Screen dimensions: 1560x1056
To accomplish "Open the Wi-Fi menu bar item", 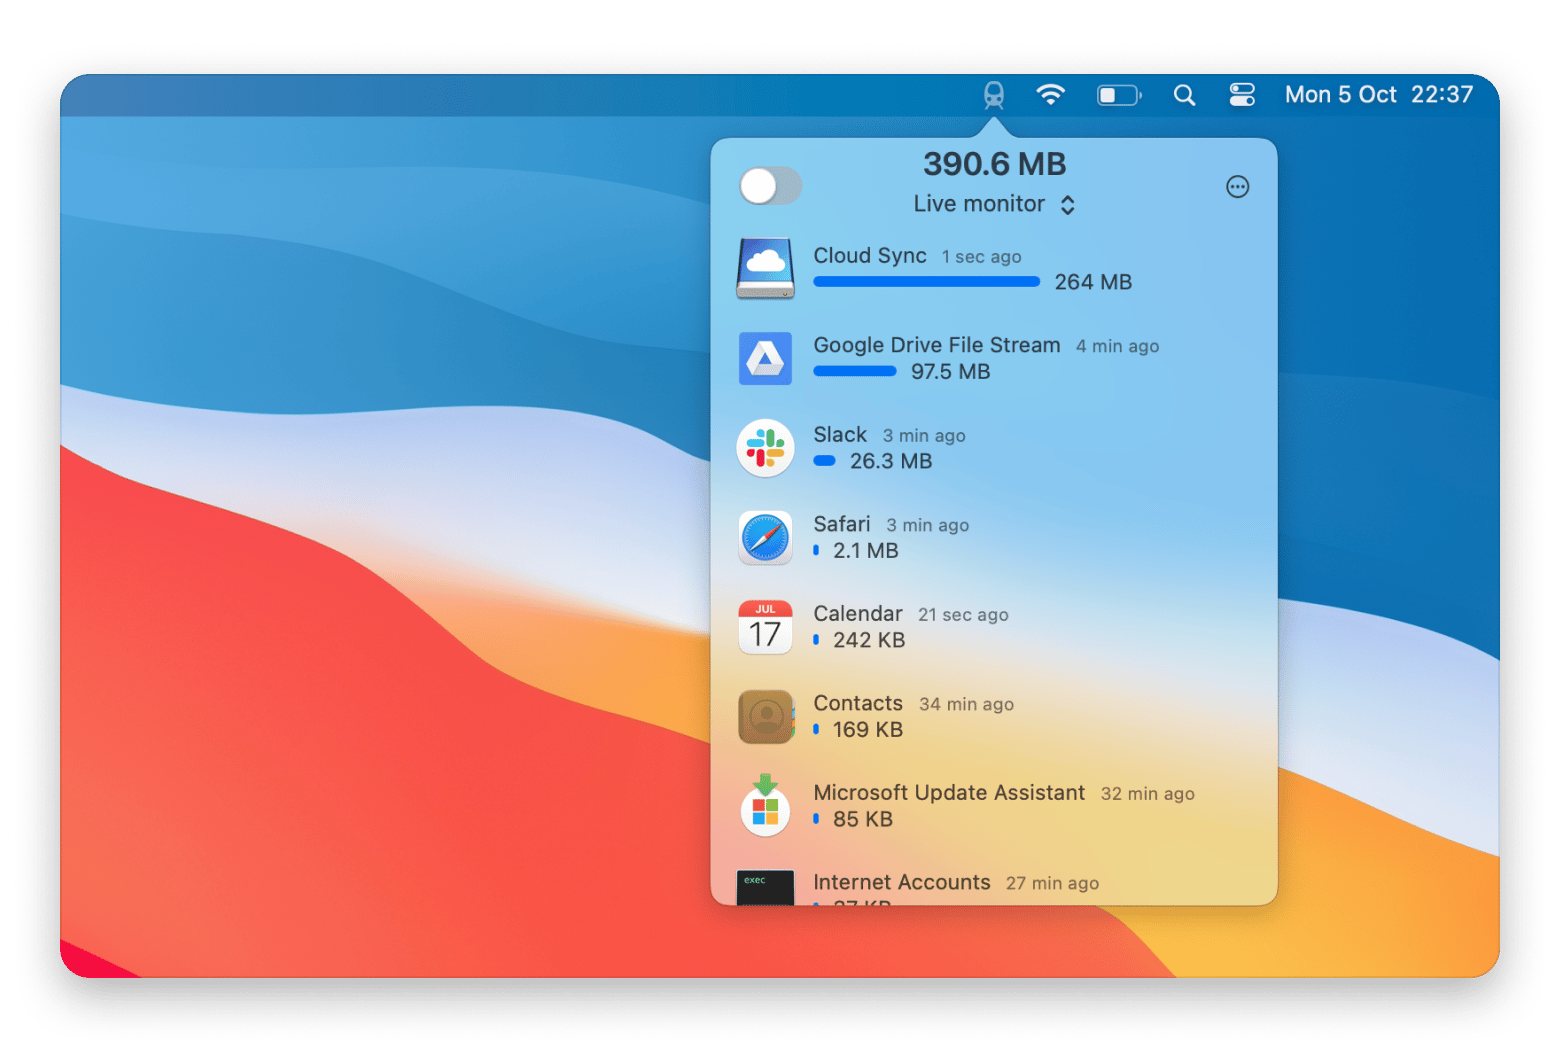I will coord(1050,95).
